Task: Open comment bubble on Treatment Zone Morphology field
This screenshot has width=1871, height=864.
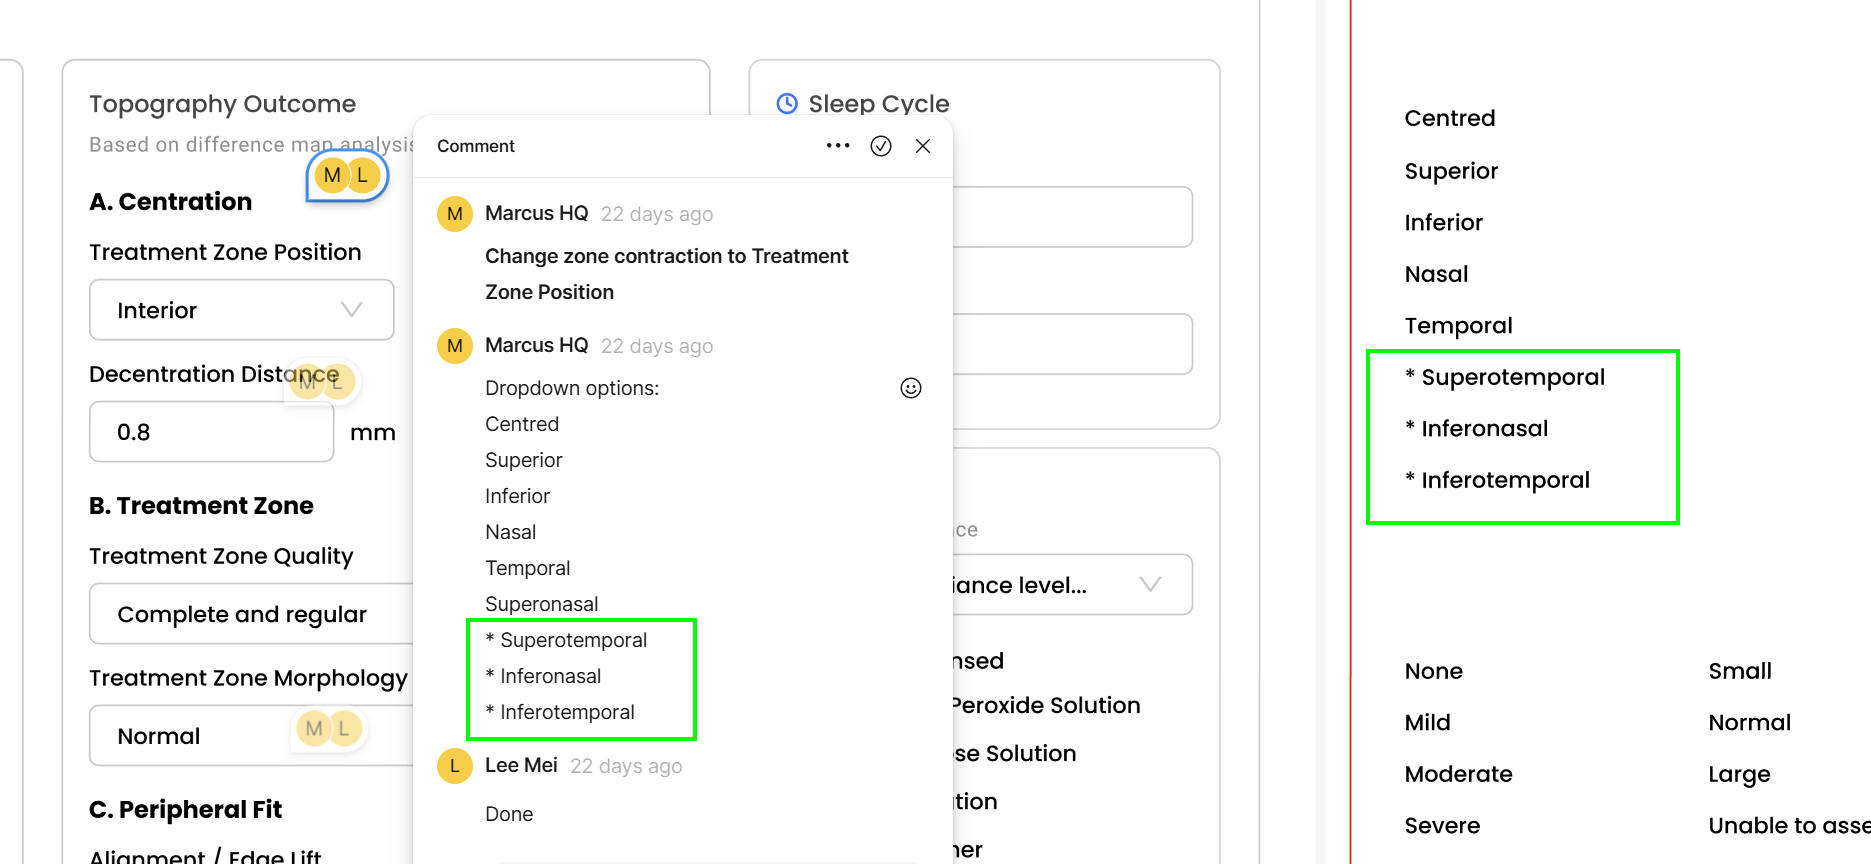Action: (x=329, y=729)
